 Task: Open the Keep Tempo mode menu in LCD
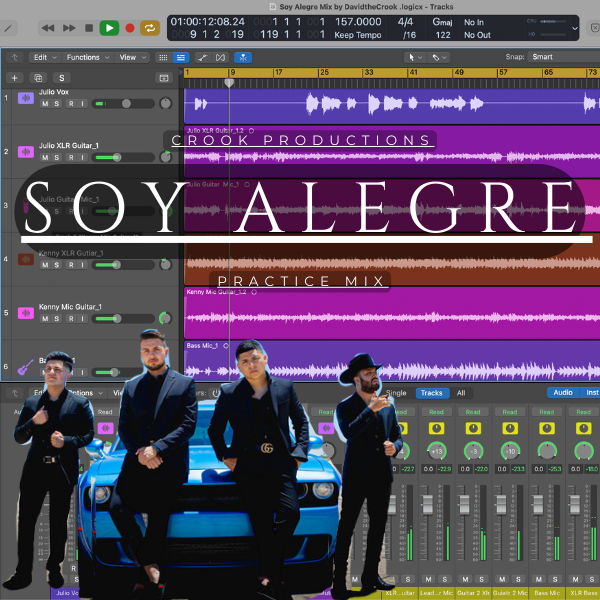tap(358, 35)
